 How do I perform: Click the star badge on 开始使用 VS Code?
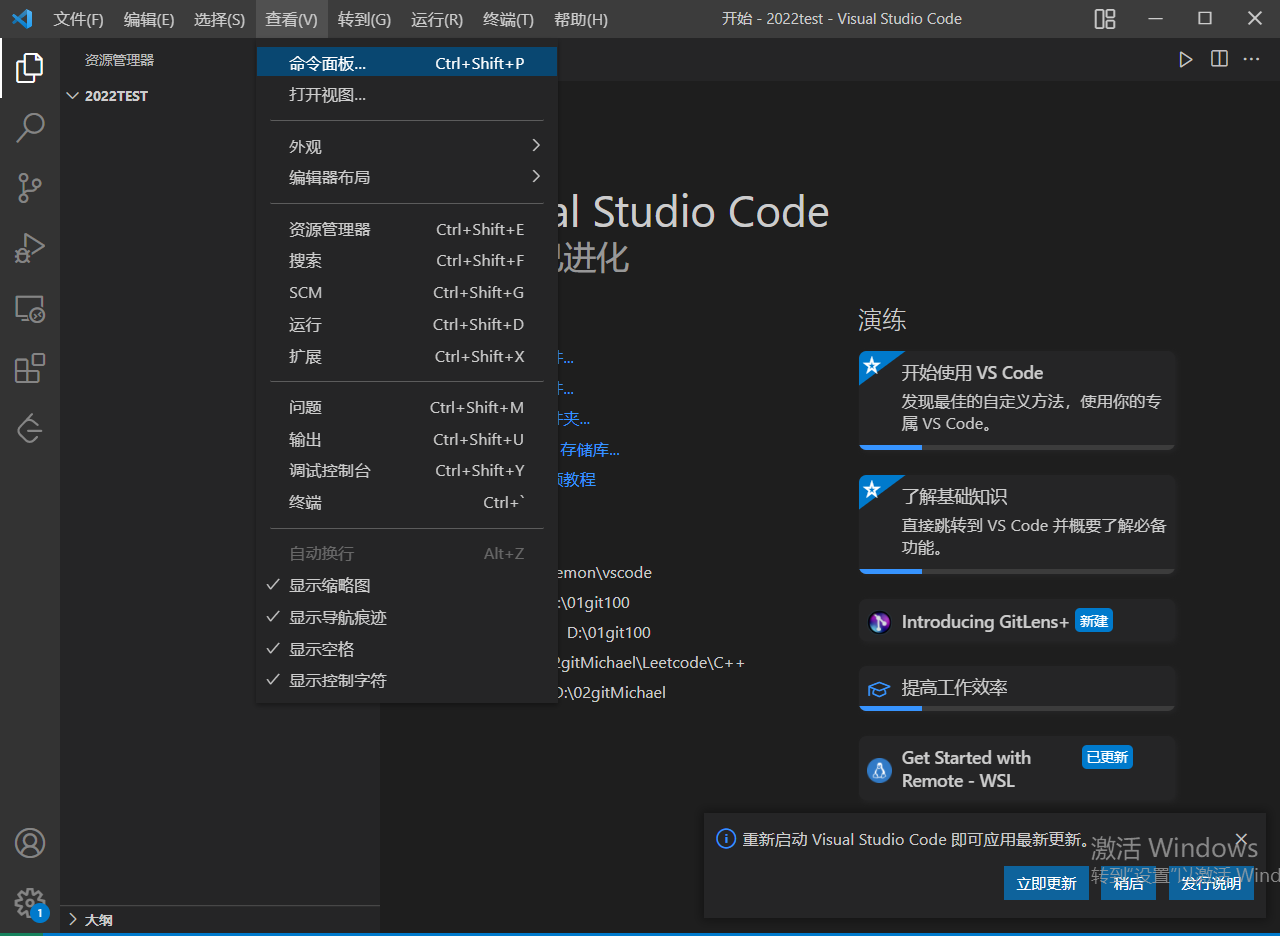click(x=872, y=365)
